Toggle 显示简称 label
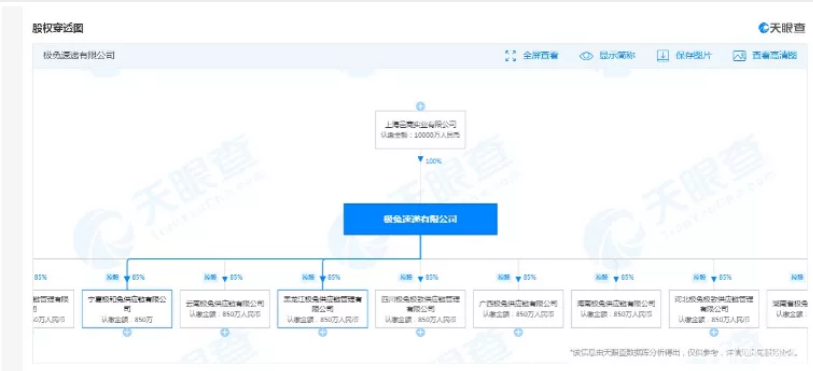Screen dimensions: 813x371 (617, 56)
